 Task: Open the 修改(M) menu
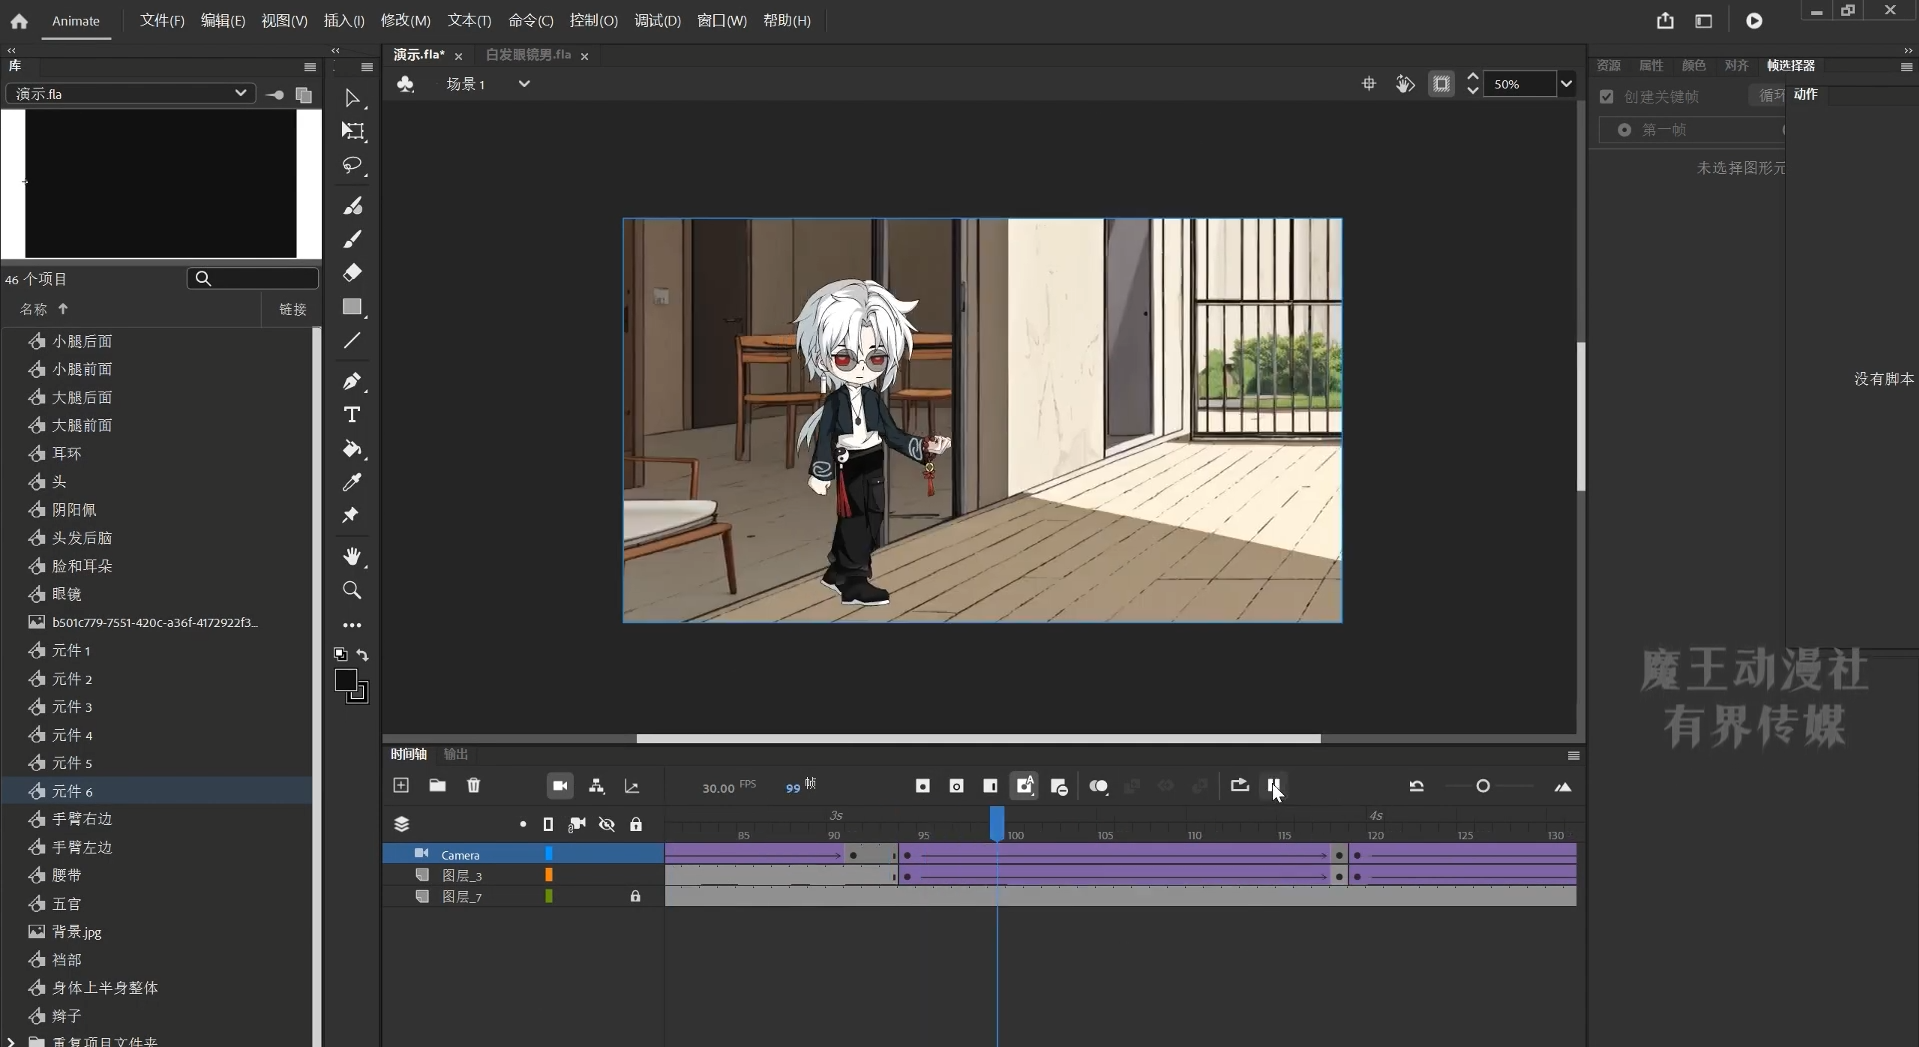point(405,20)
